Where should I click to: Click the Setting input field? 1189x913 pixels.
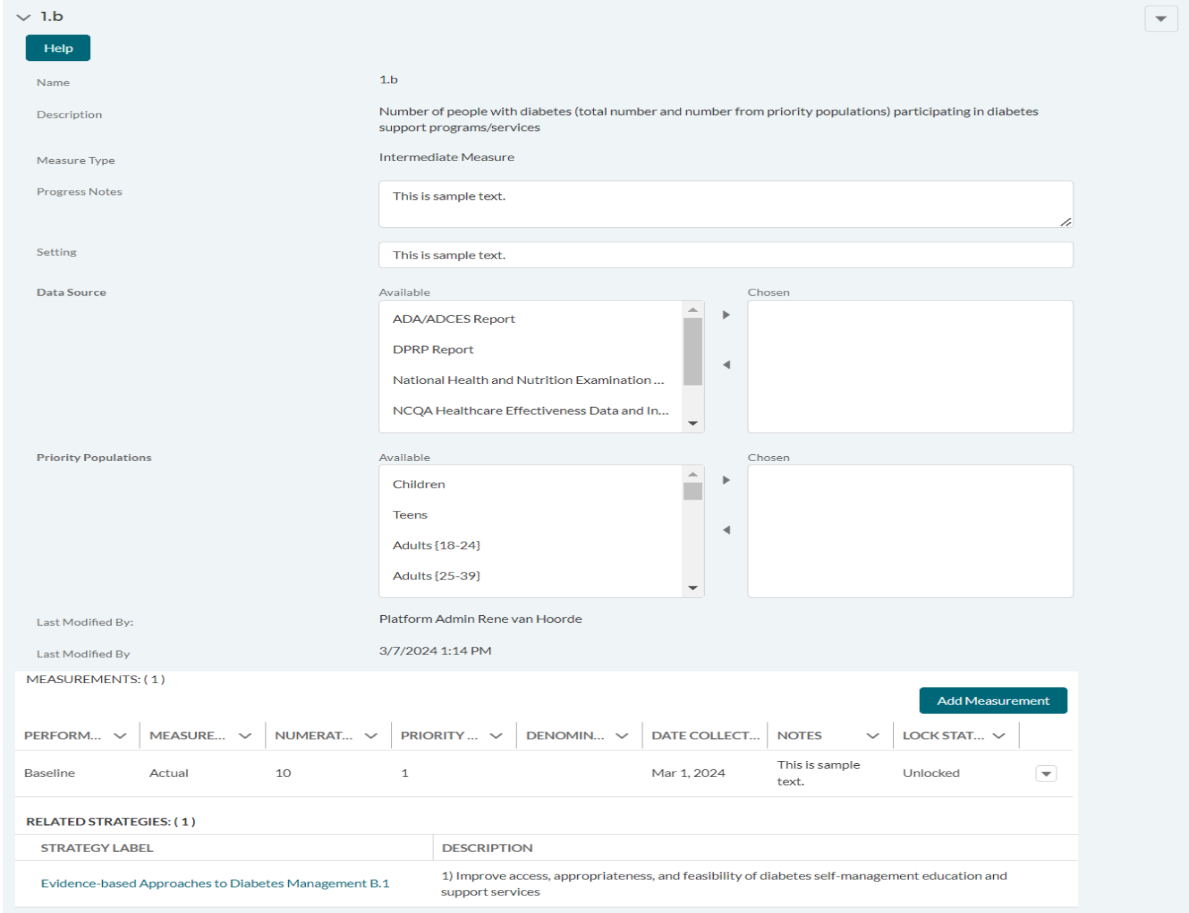click(725, 255)
